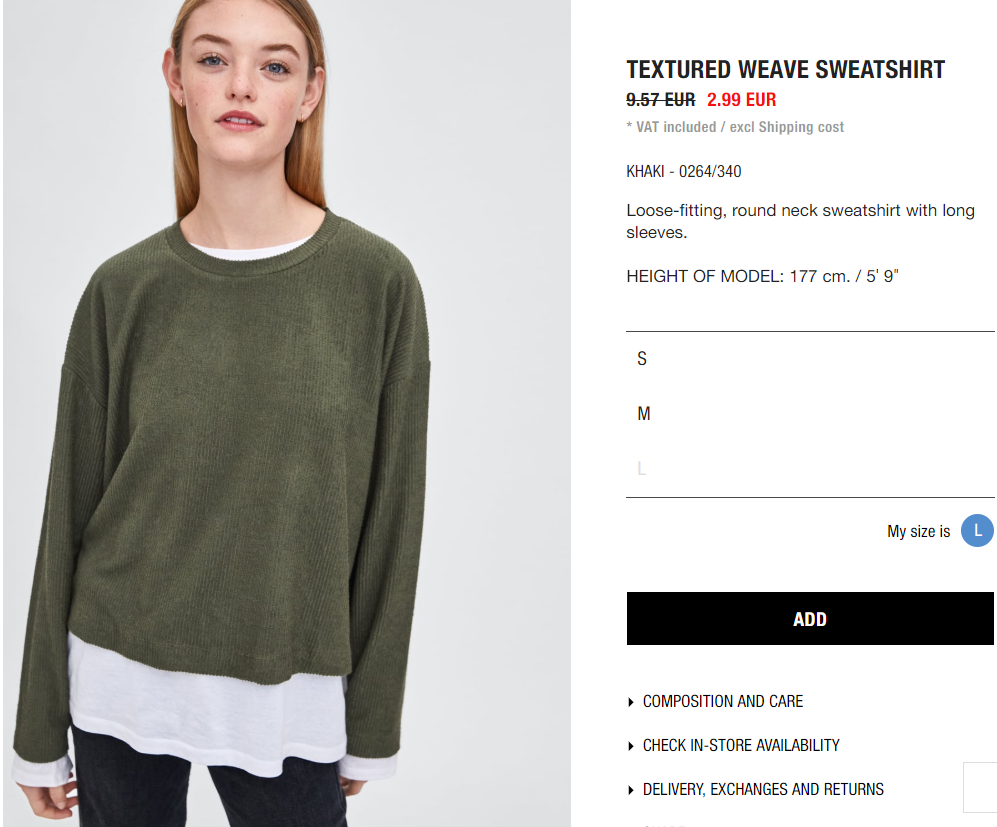Viewport: 997px width, 827px height.
Task: Click the white box at the lower right edge
Action: [980, 787]
